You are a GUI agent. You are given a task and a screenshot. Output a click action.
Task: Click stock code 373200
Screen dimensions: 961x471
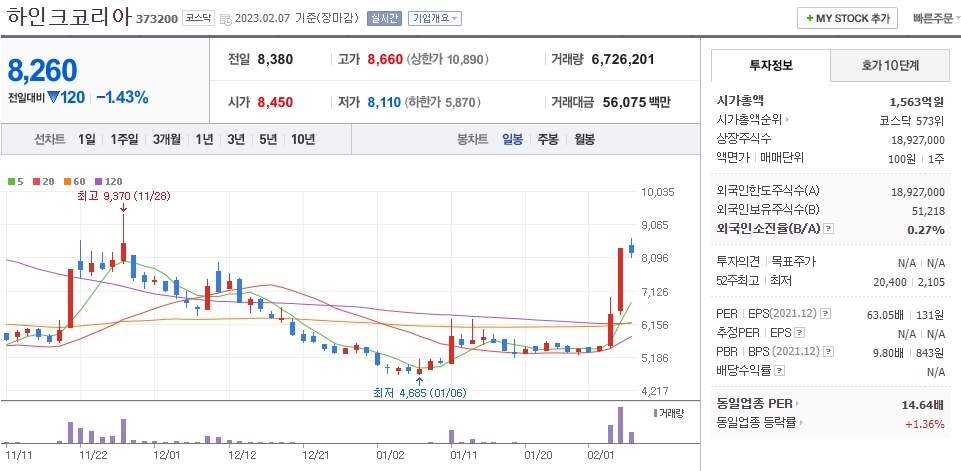(x=156, y=19)
